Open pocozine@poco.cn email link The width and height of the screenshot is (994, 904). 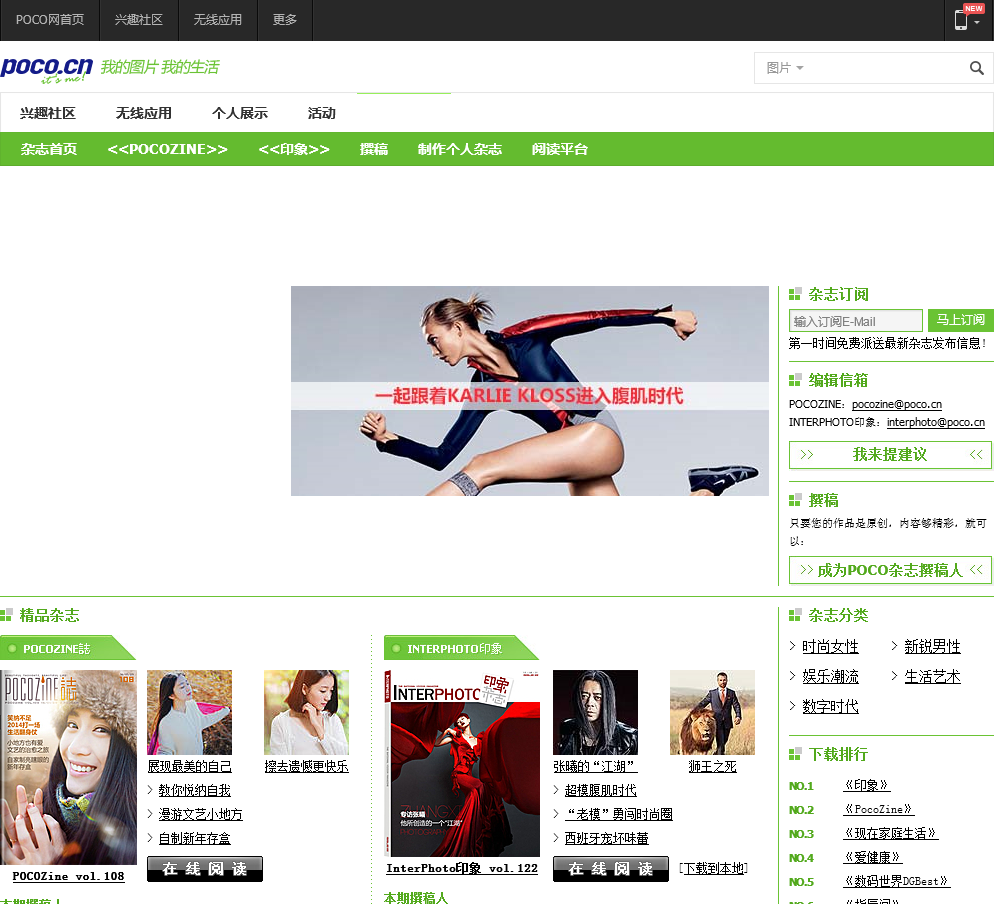896,404
